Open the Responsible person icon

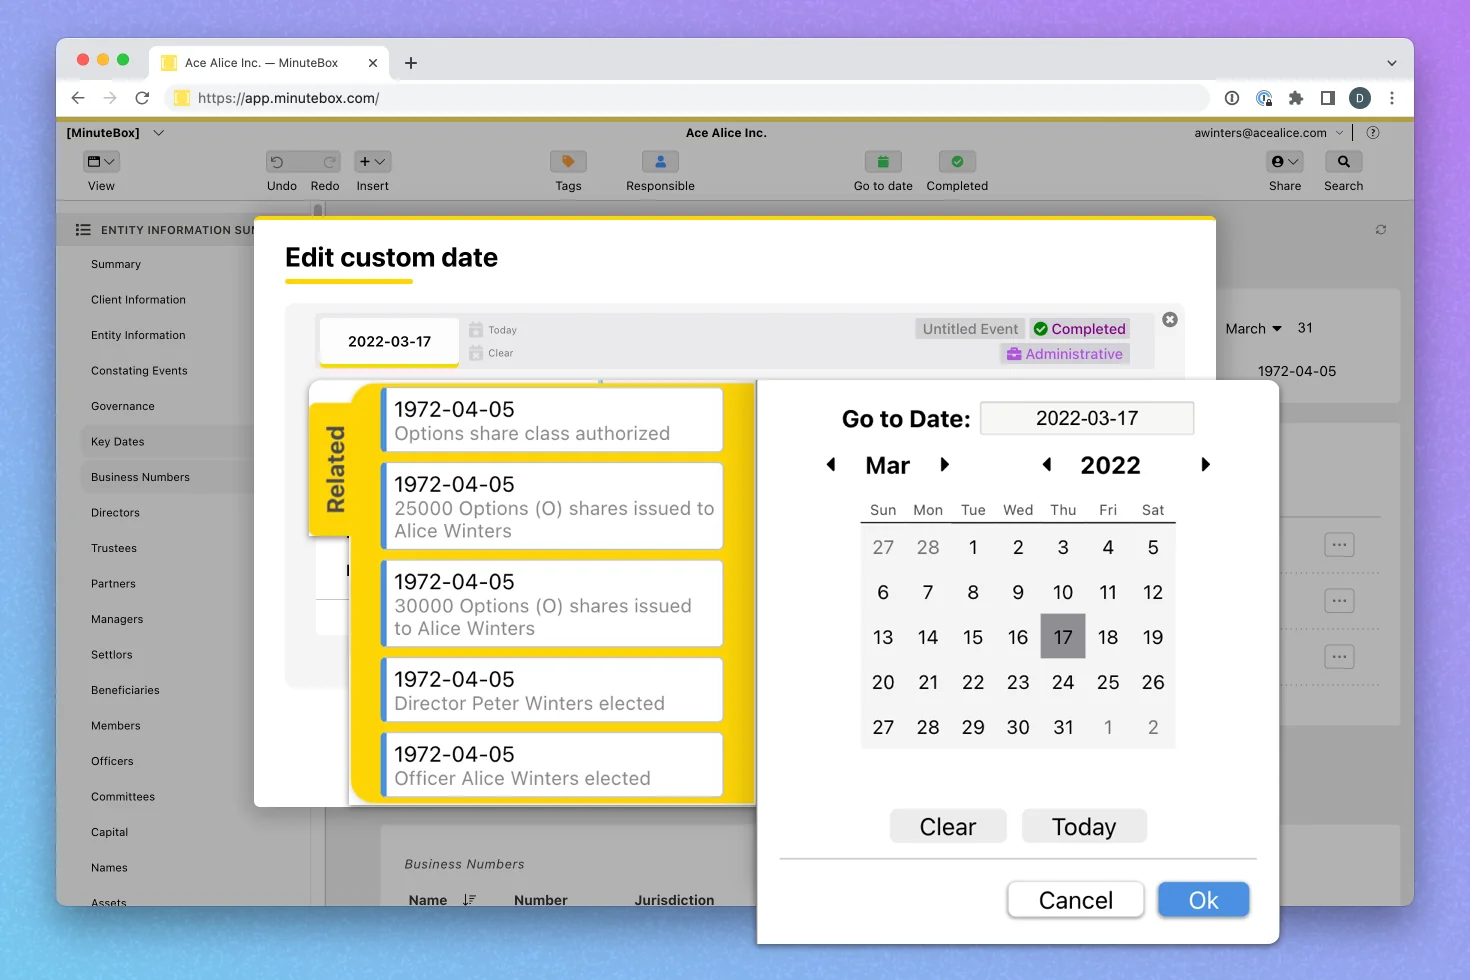[660, 162]
